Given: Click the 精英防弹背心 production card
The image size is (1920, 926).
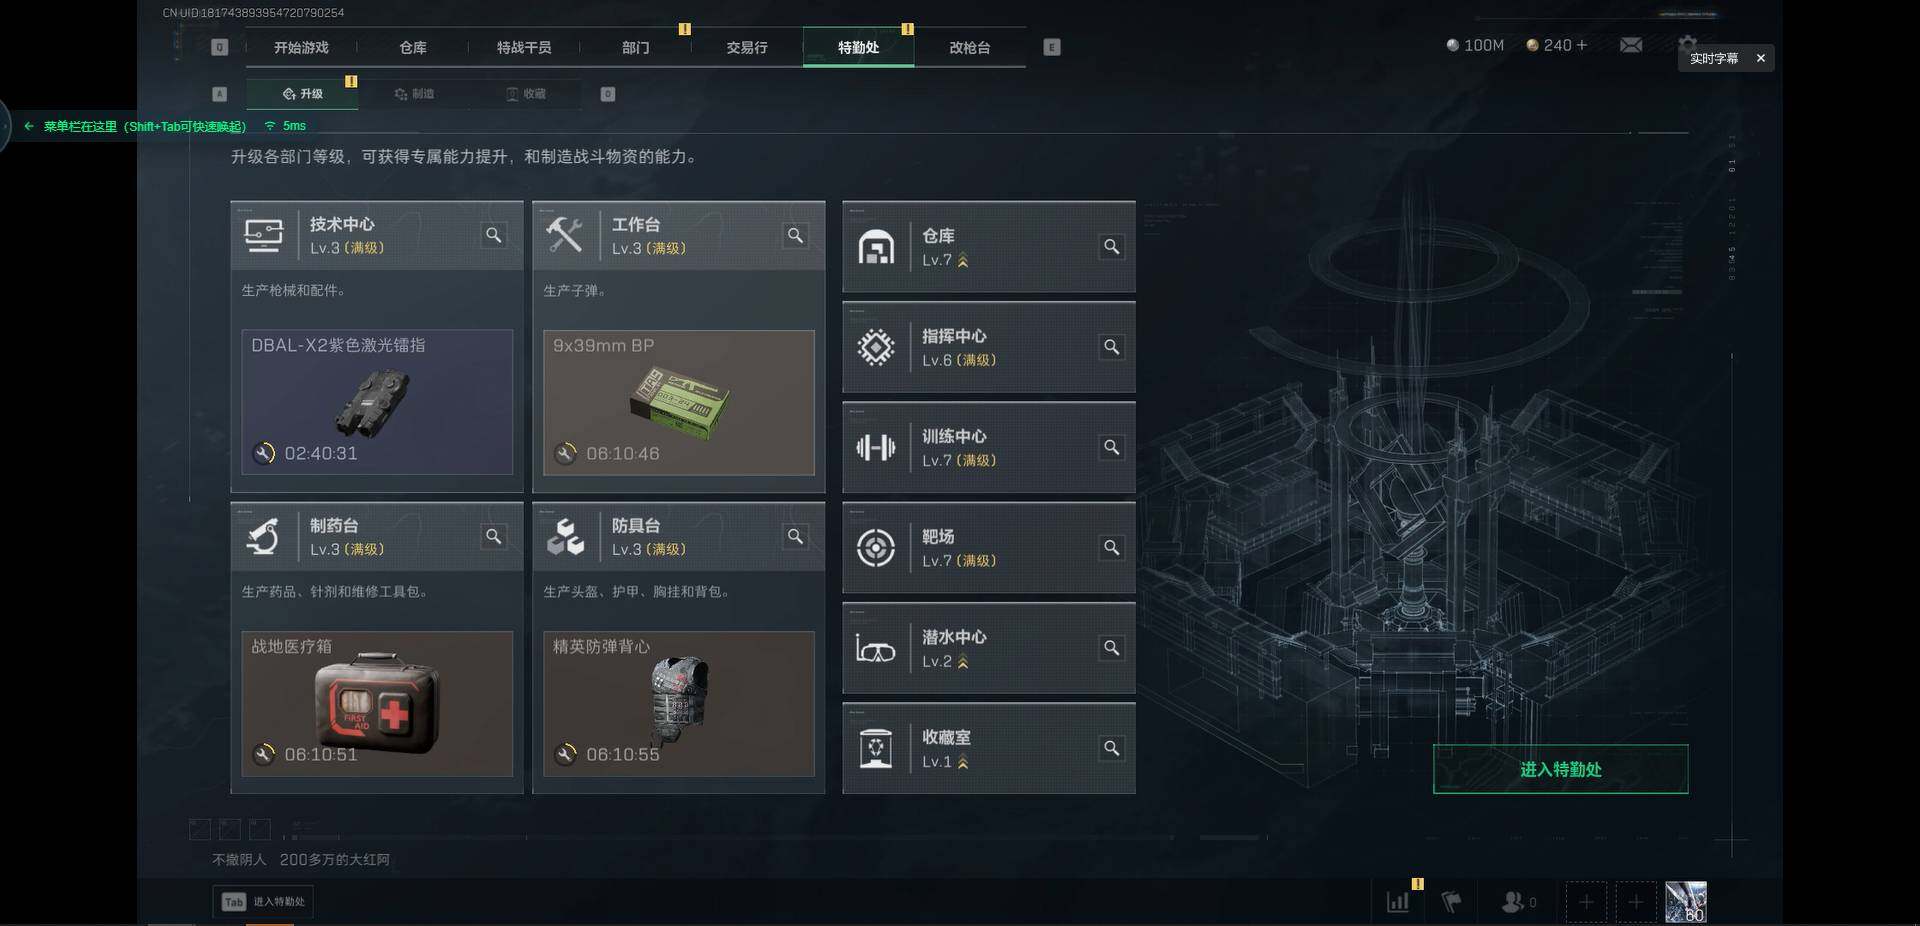Looking at the screenshot, I should point(679,704).
